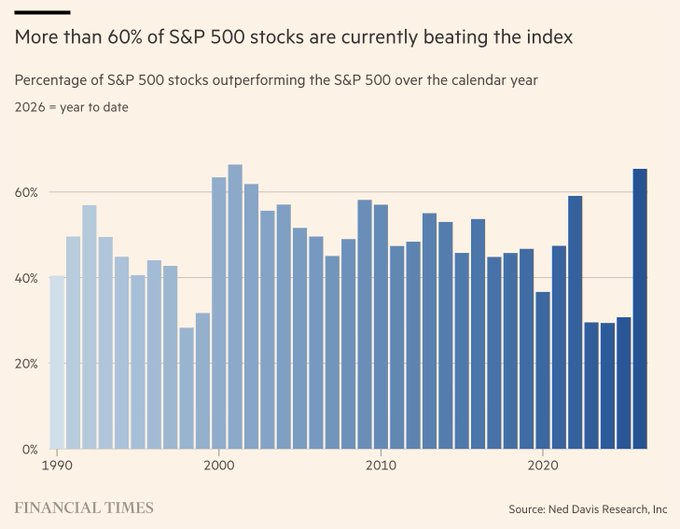Click the Ned Davis Research source text
This screenshot has width=680, height=529.
click(x=588, y=509)
